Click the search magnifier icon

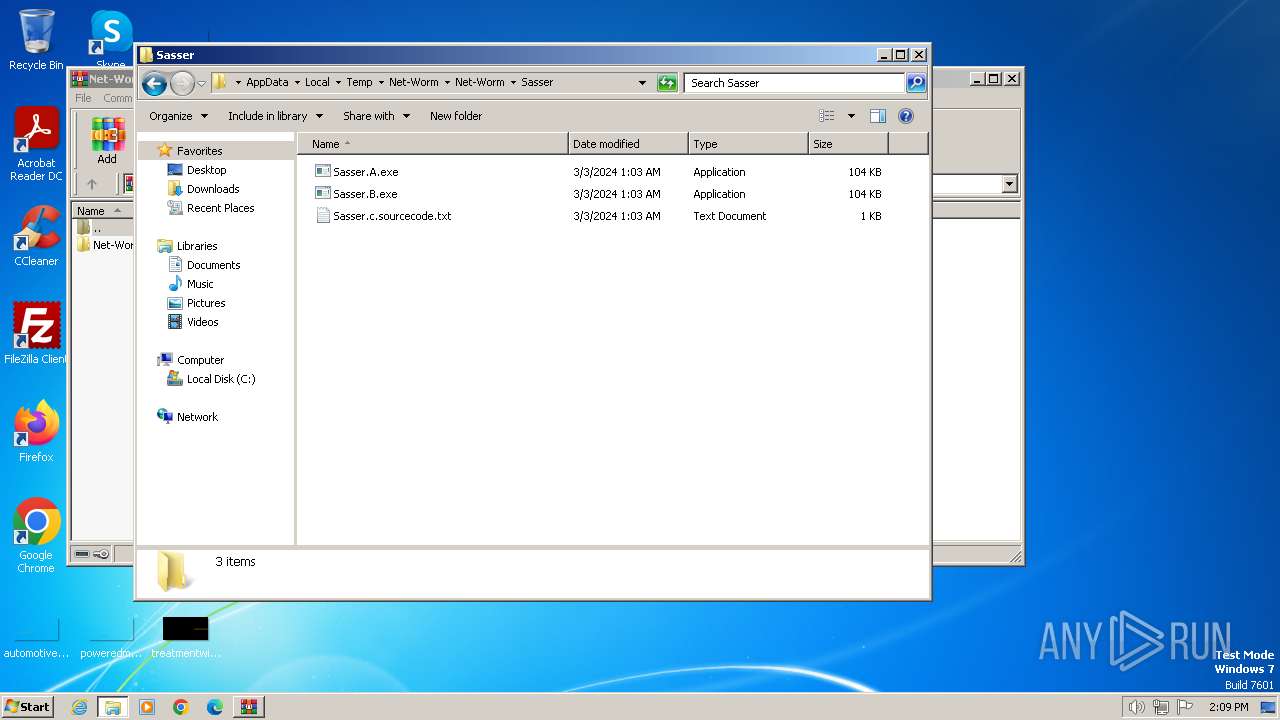916,83
